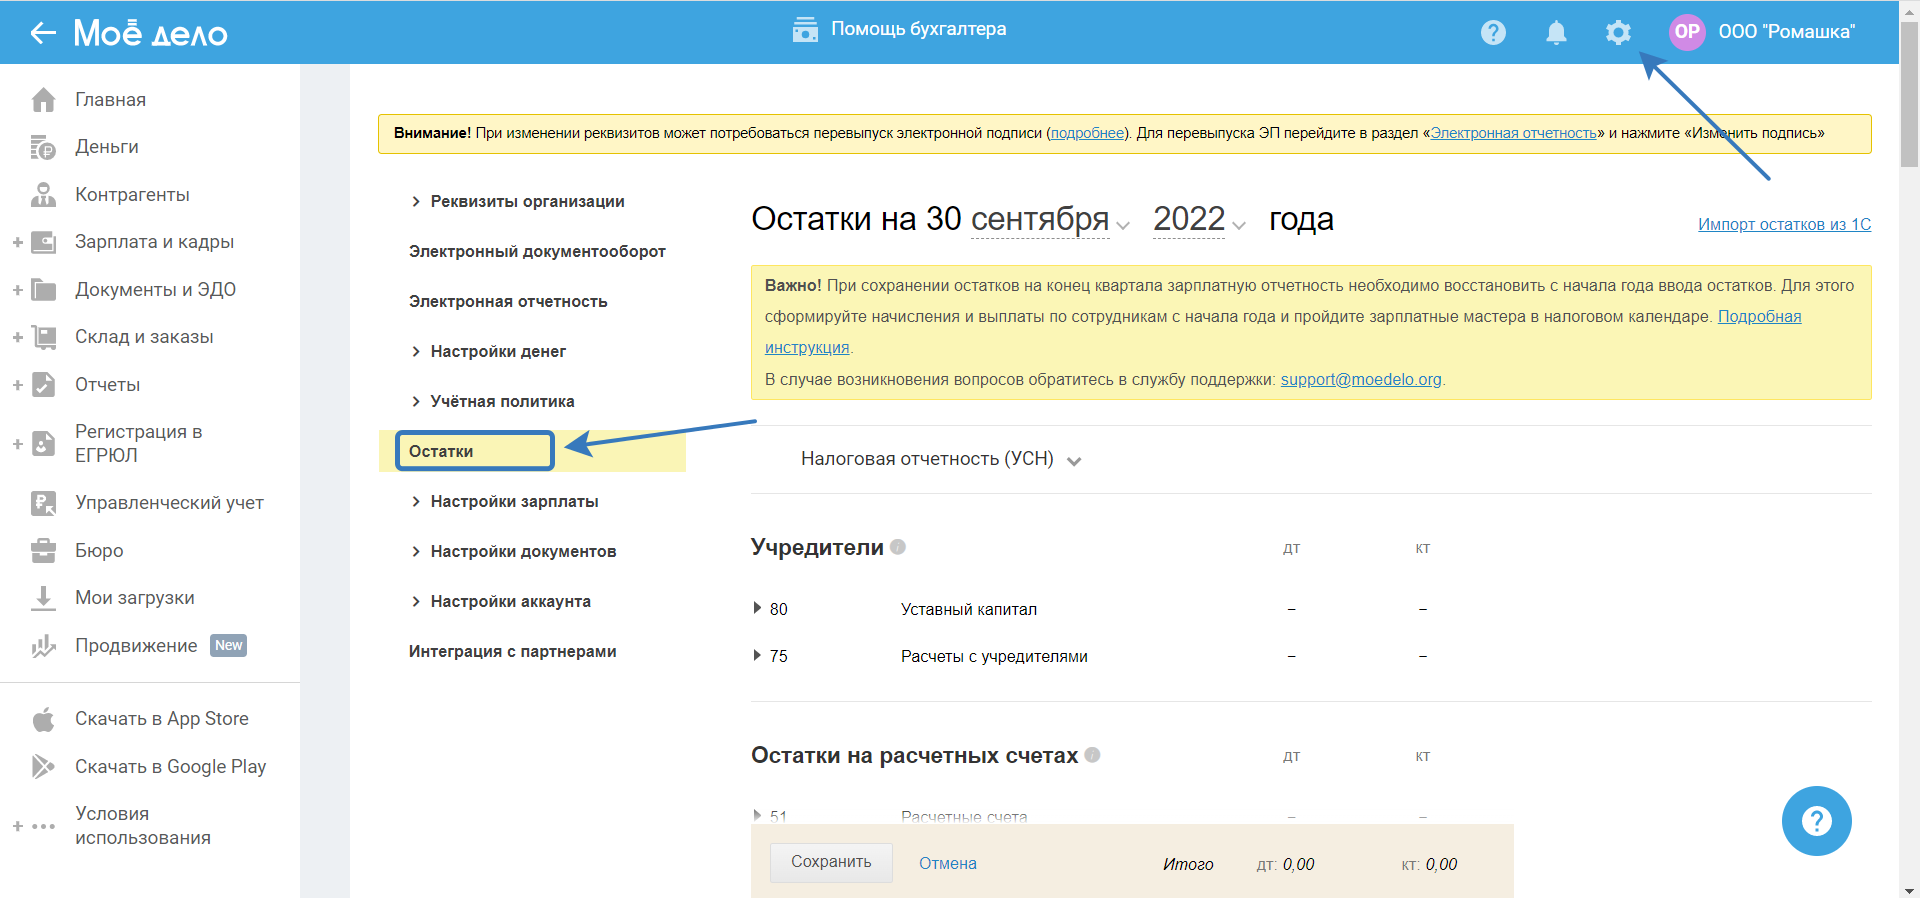Click the Google Play icon
Screen dimensions: 1920x898
pos(43,767)
